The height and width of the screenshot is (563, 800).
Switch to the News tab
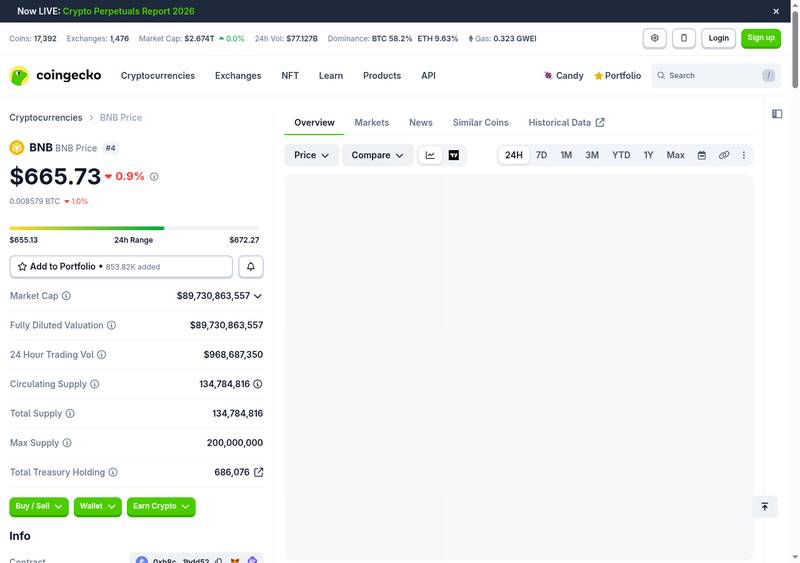(x=420, y=123)
